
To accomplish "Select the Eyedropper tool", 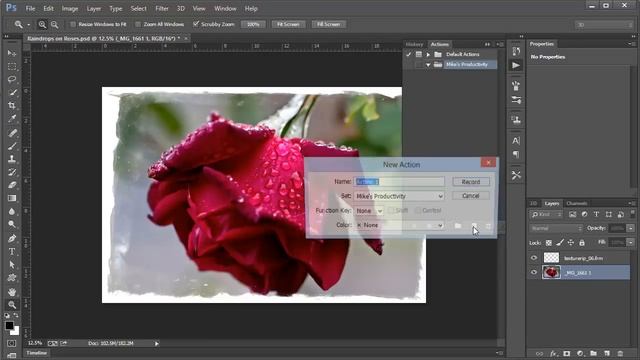I will click(12, 118).
